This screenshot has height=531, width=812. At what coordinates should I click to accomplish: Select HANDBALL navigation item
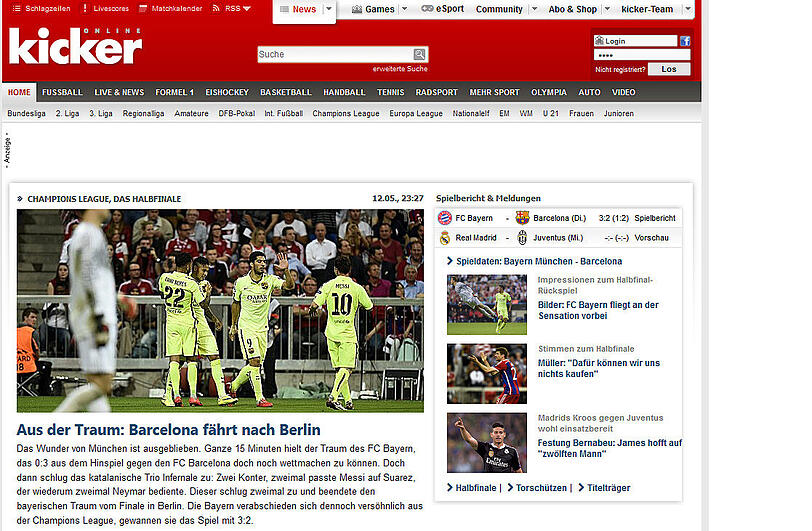(344, 92)
